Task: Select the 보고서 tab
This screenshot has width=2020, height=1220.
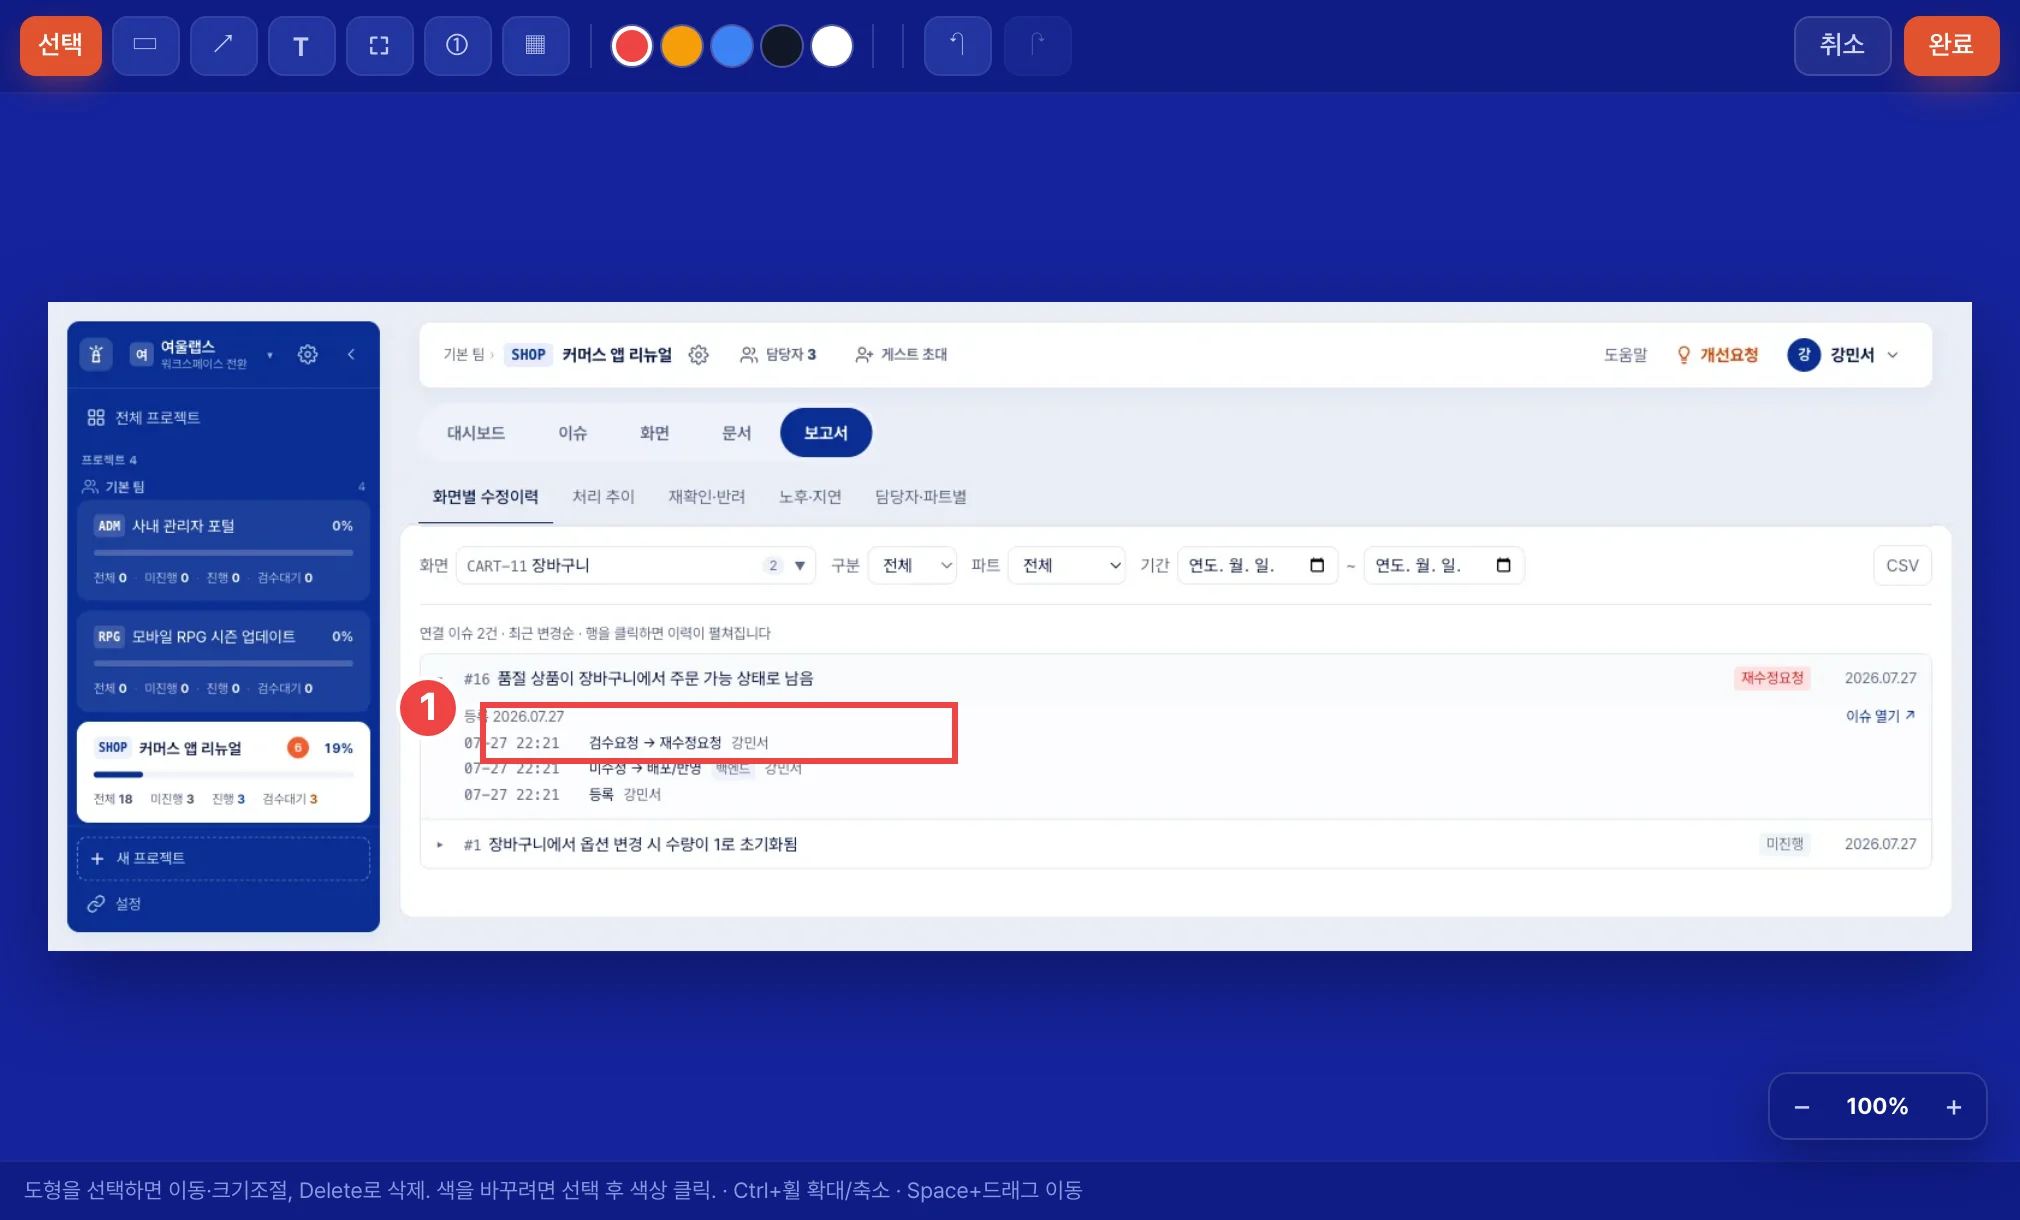Action: pos(826,433)
